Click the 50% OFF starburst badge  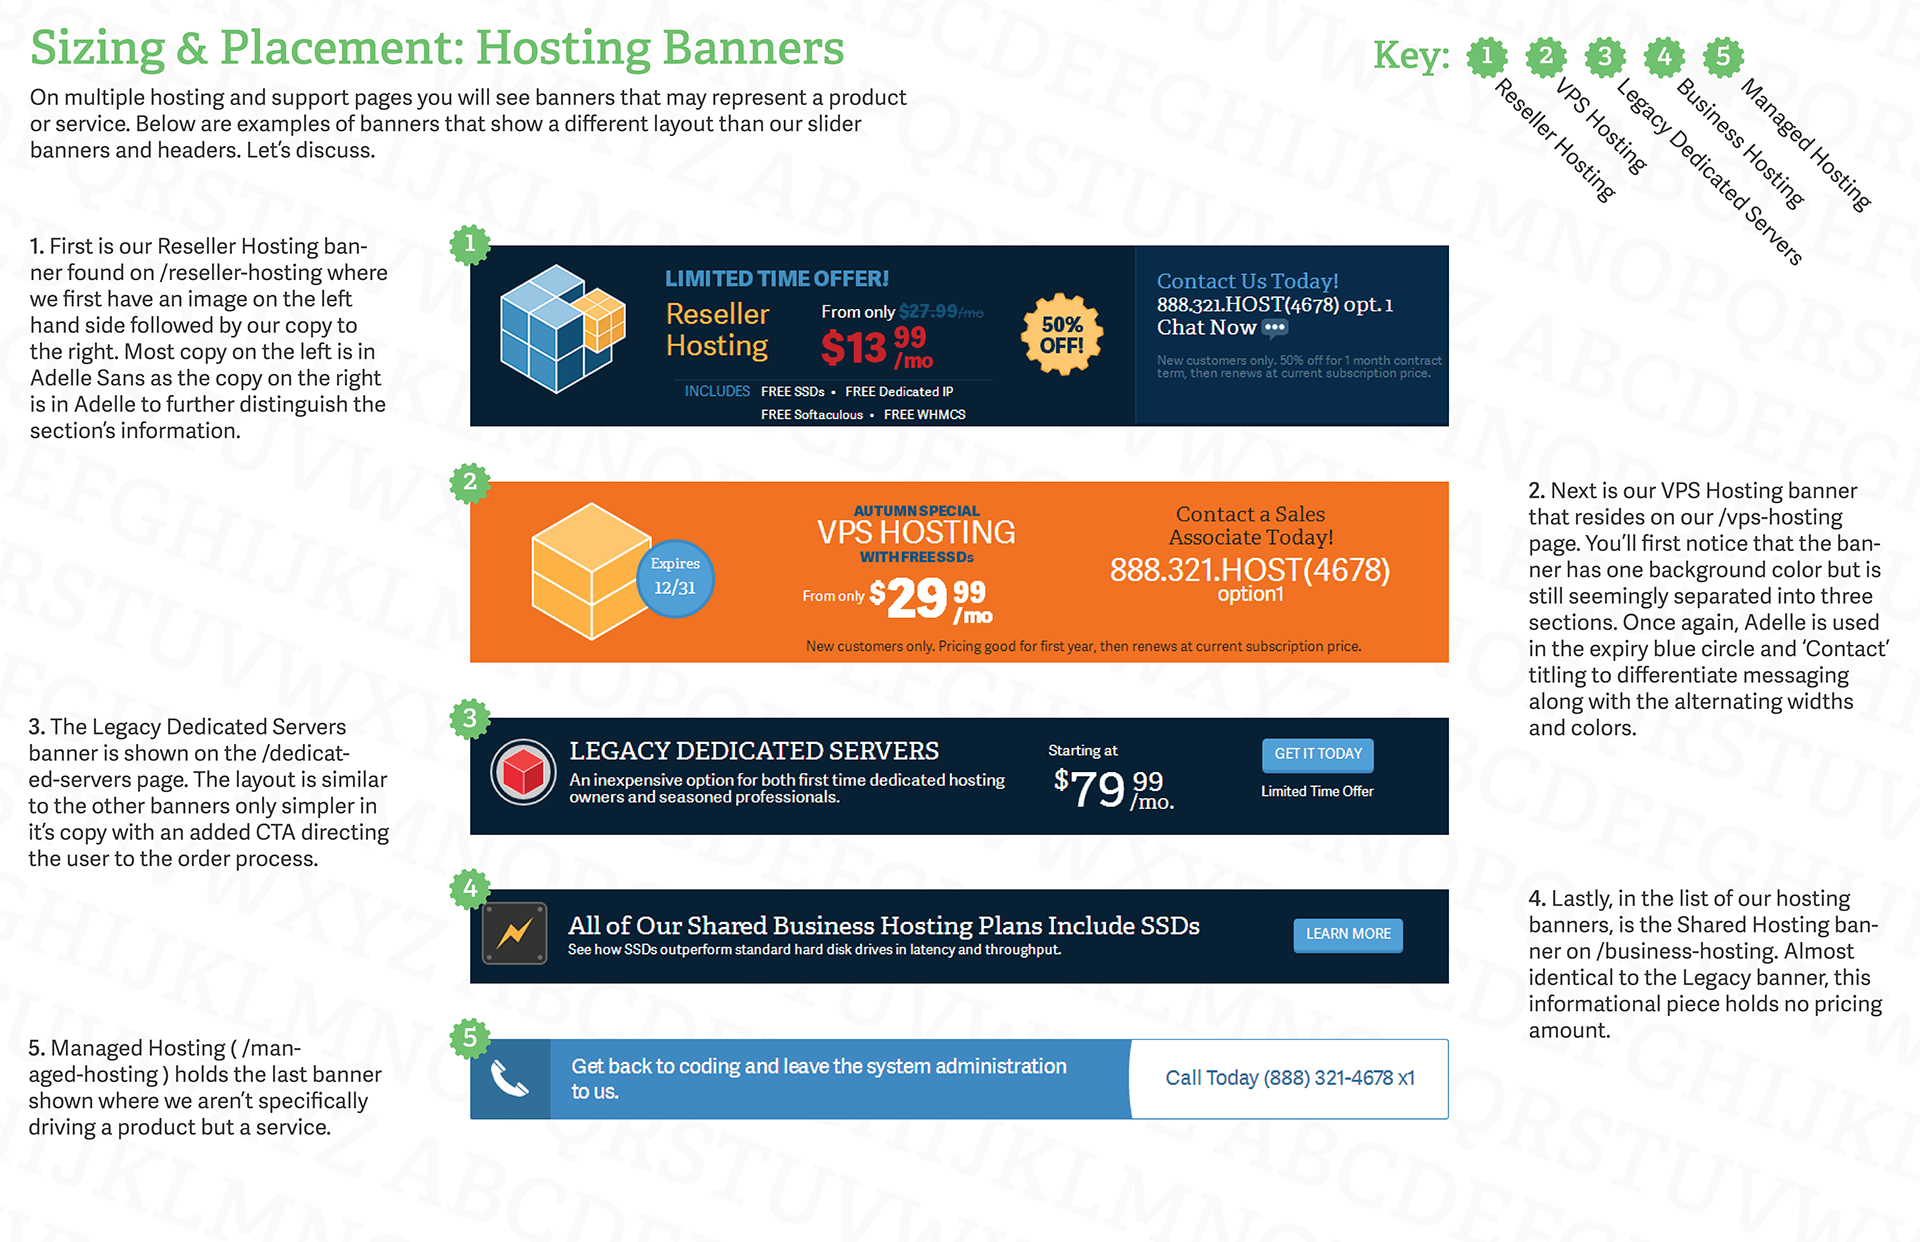[1061, 335]
